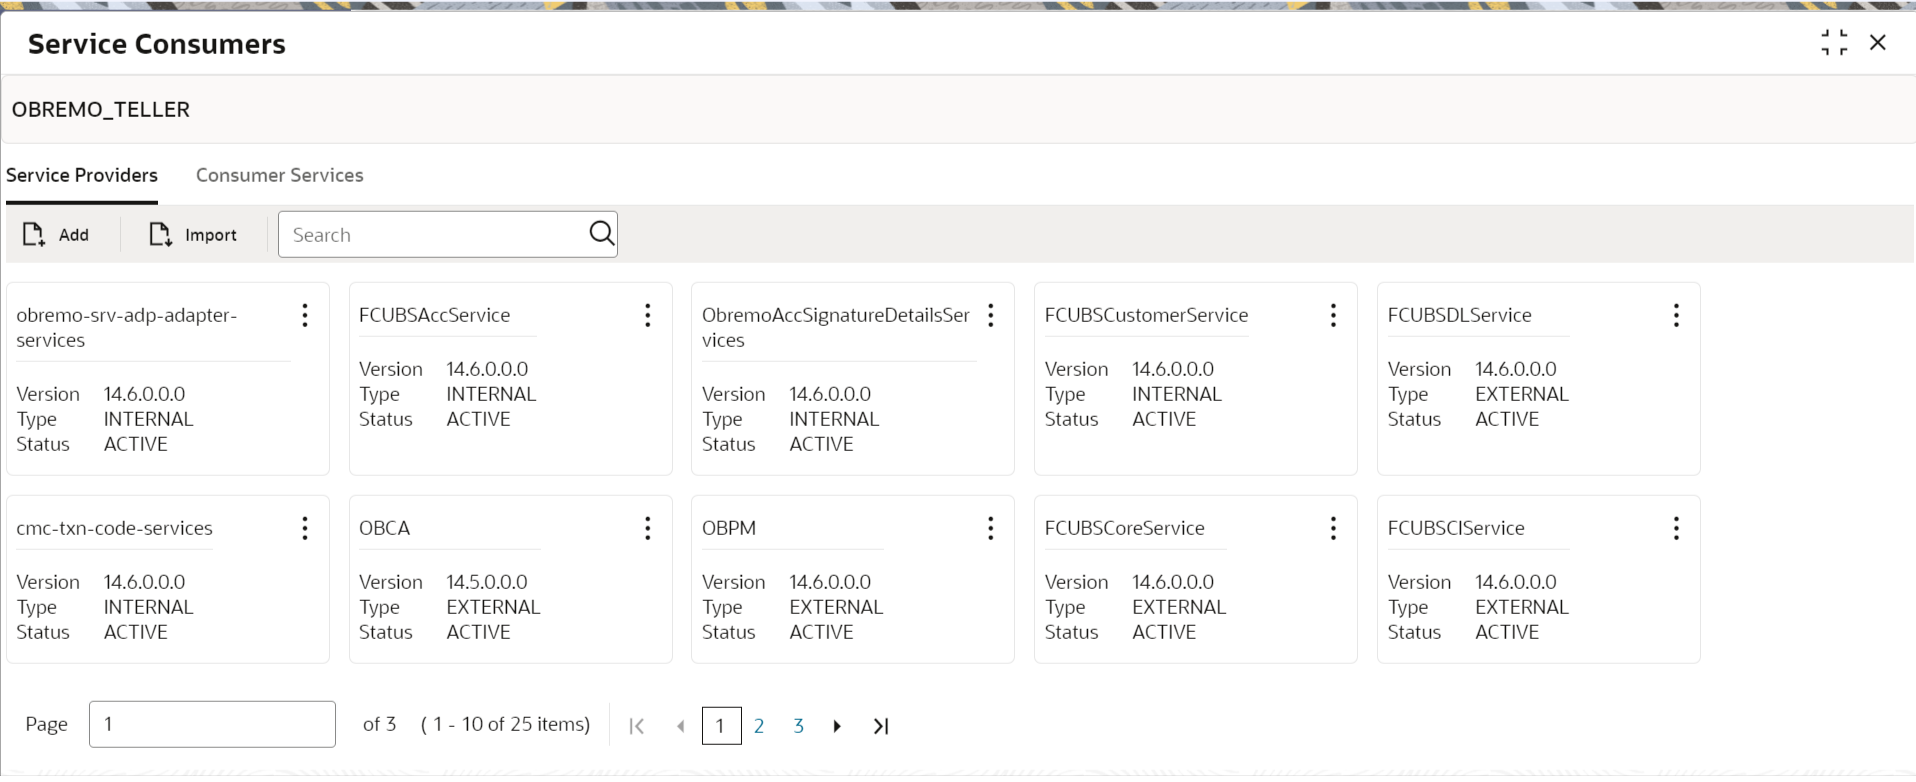Screen dimensions: 1916x782
Task: Navigate to page 3
Action: coord(798,726)
